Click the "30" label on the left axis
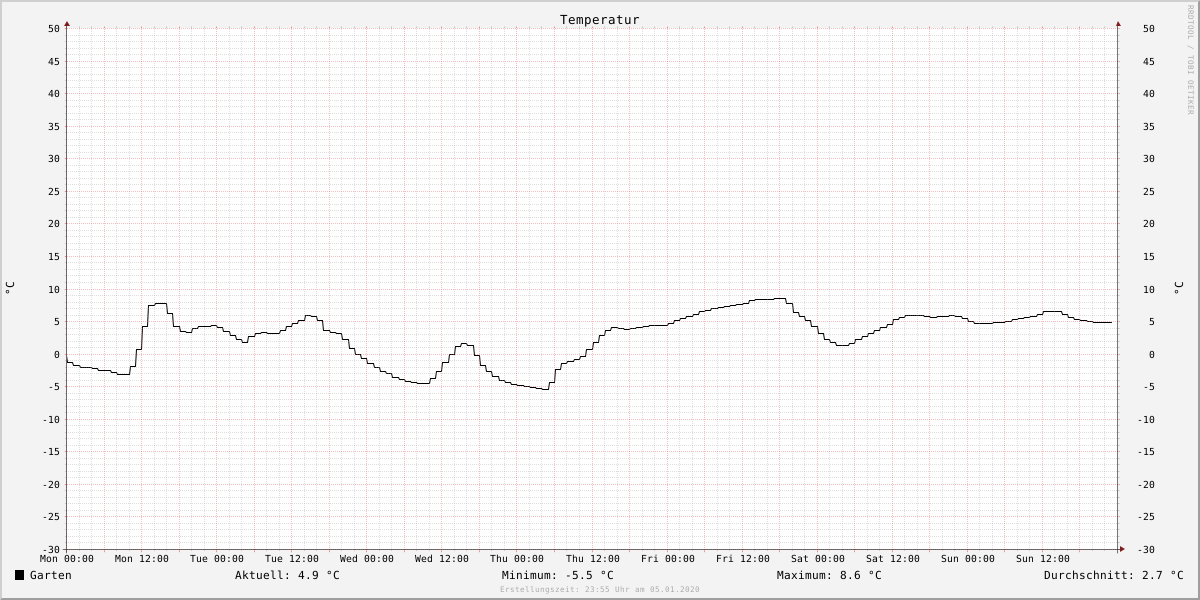This screenshot has height=600, width=1200. tap(54, 159)
